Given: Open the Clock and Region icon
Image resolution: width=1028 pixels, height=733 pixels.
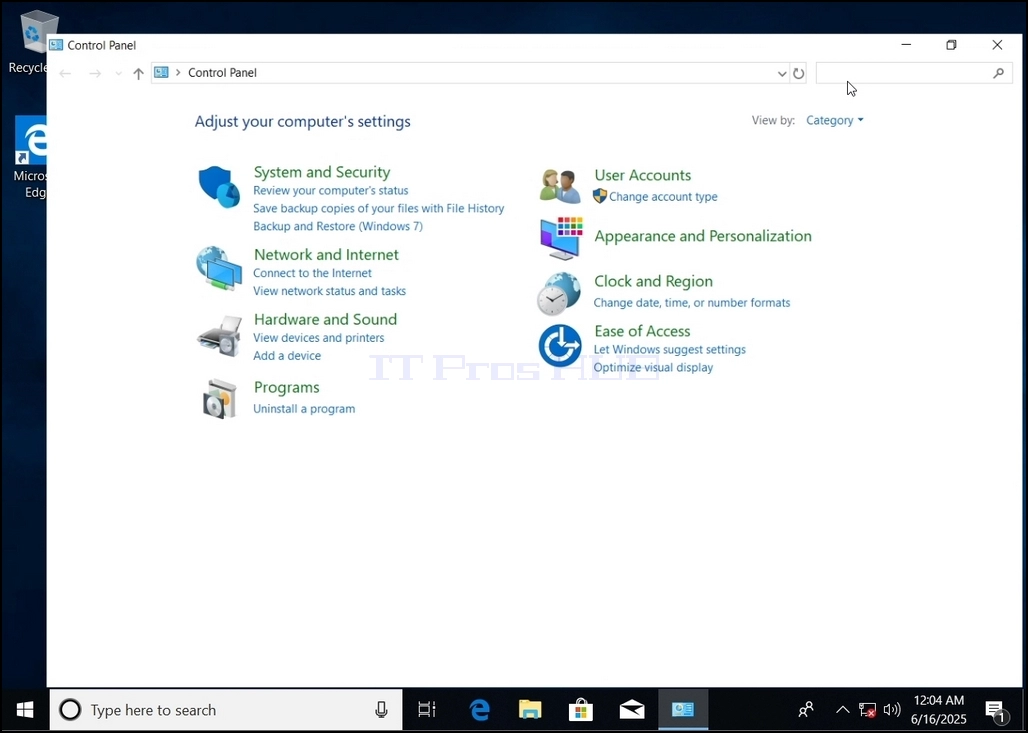Looking at the screenshot, I should point(559,294).
